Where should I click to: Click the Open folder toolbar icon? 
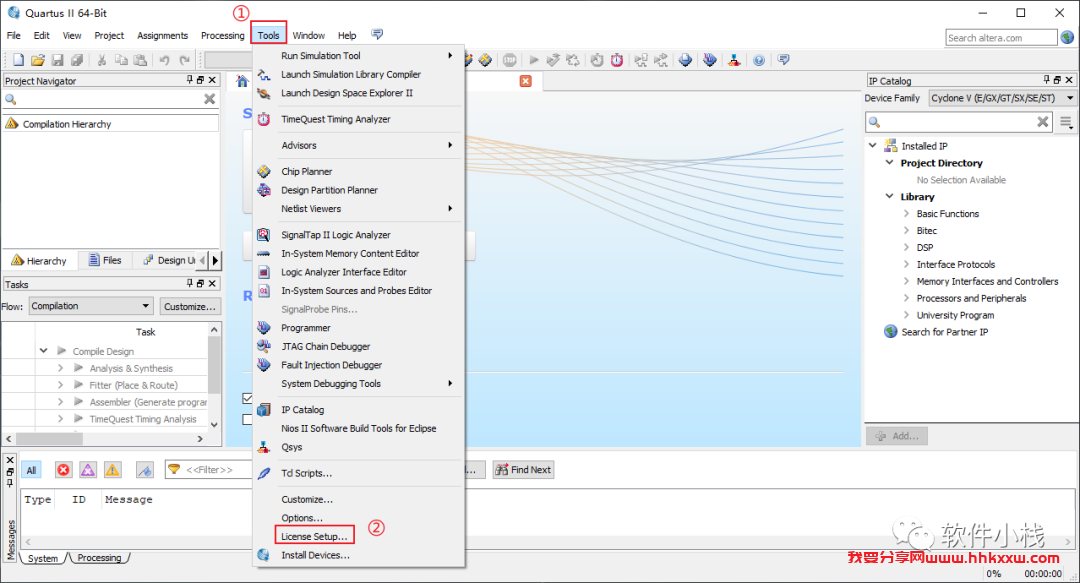point(38,61)
